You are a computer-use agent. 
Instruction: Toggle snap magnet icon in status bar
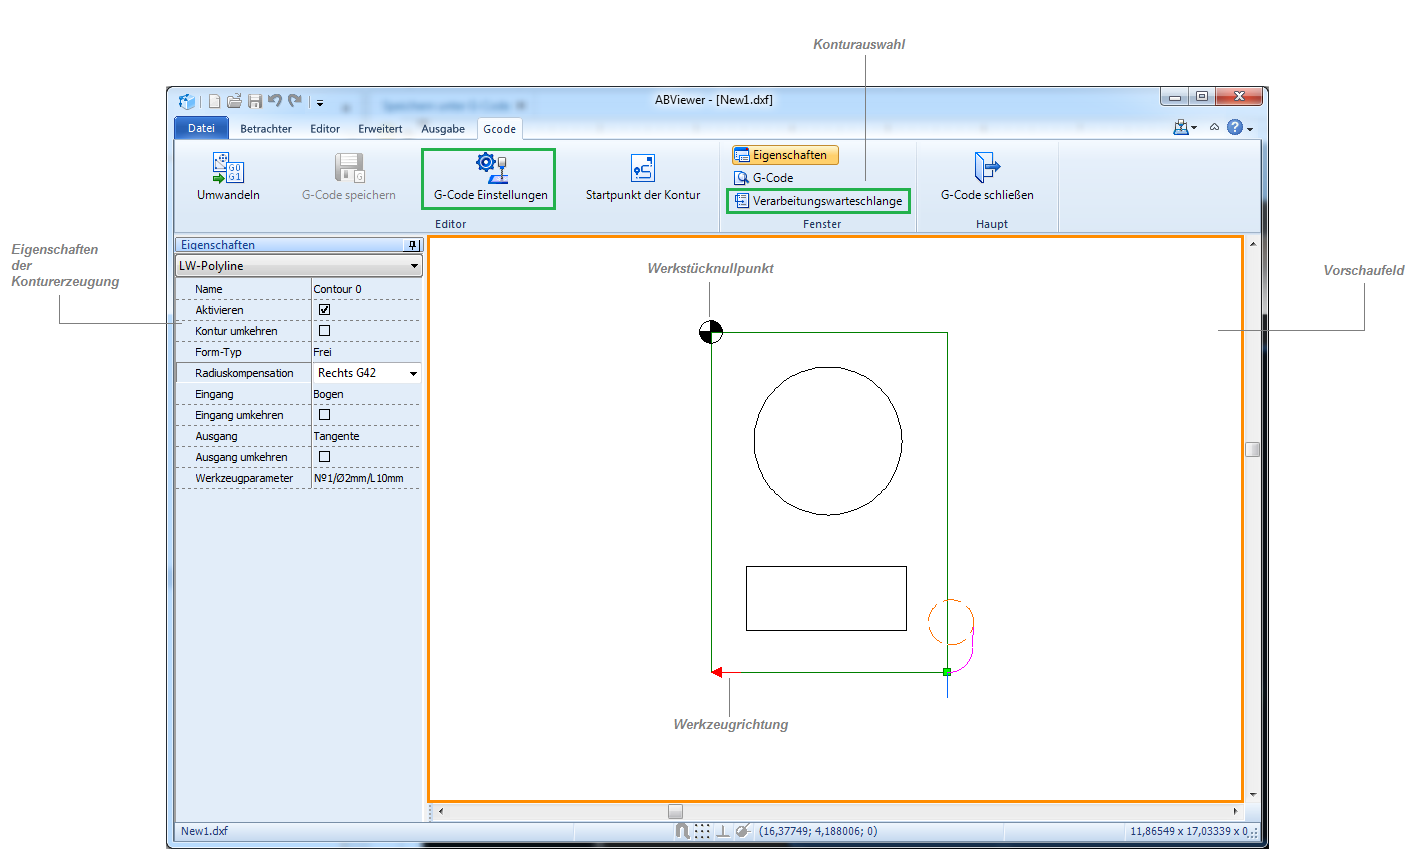[x=682, y=831]
